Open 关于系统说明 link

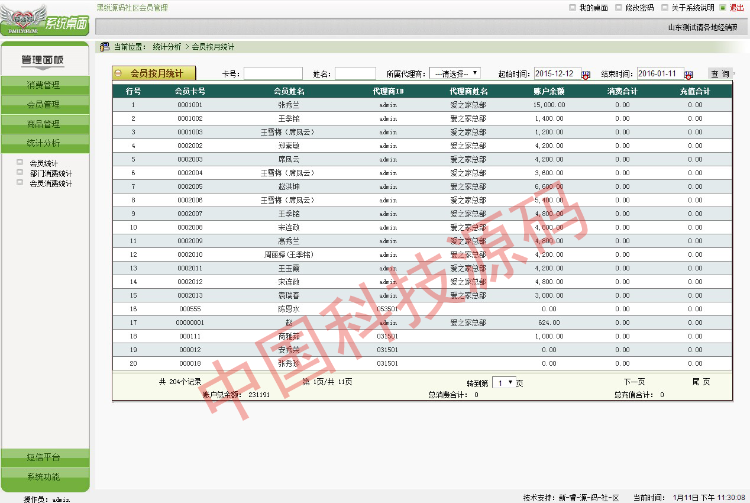tap(693, 8)
